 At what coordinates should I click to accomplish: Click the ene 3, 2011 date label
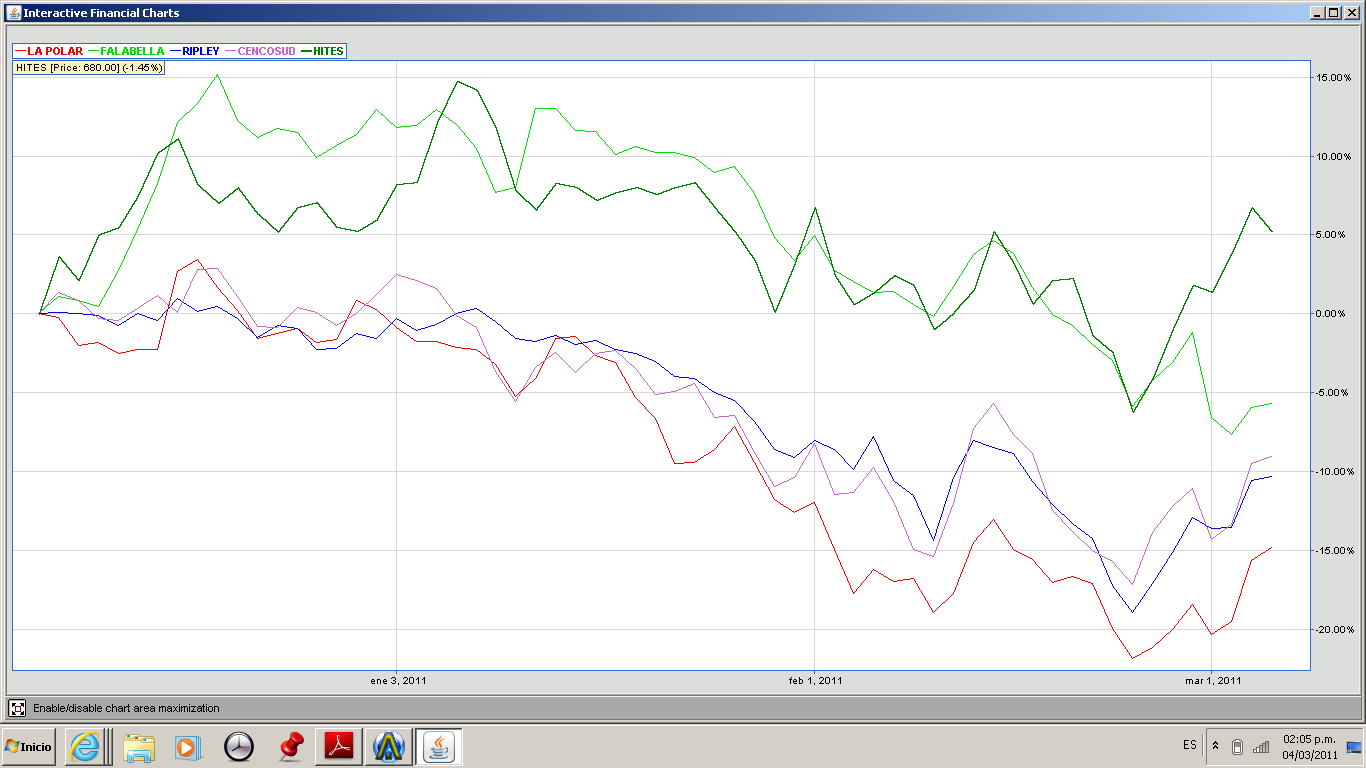[x=398, y=681]
